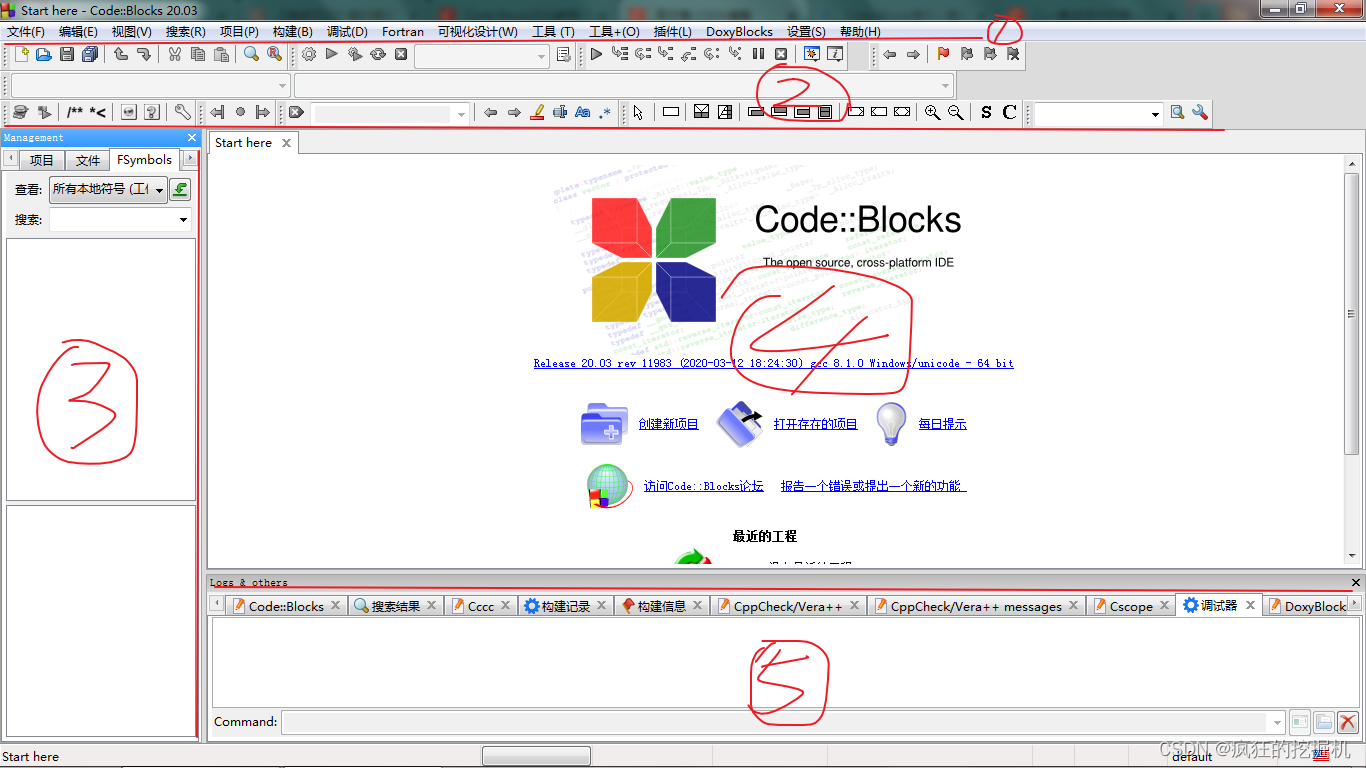The width and height of the screenshot is (1366, 768).
Task: Click the Abort build icon
Action: point(401,54)
